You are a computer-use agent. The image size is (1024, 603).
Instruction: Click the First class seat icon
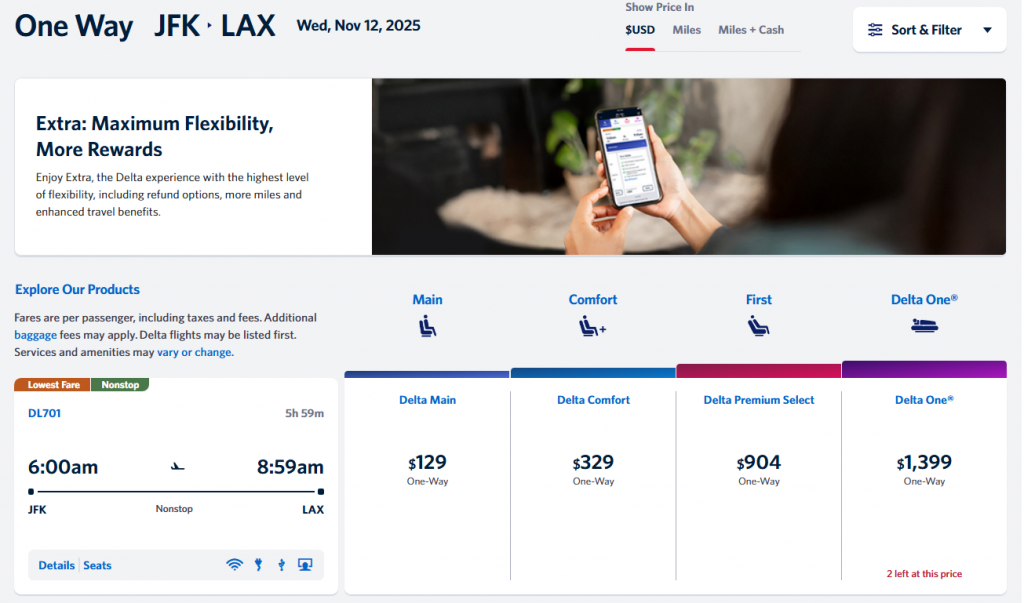coord(758,324)
